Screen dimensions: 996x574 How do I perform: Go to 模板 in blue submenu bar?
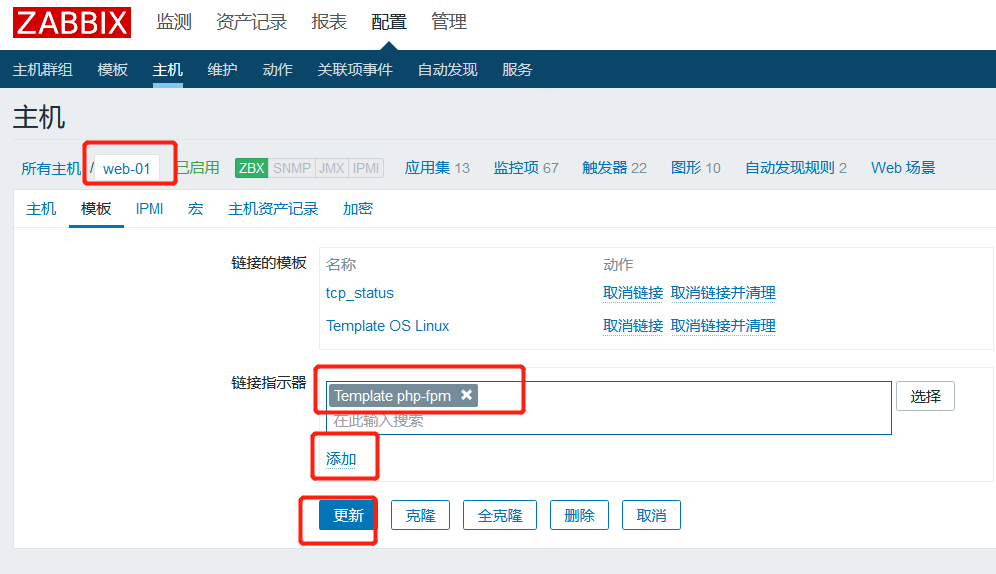pos(112,70)
